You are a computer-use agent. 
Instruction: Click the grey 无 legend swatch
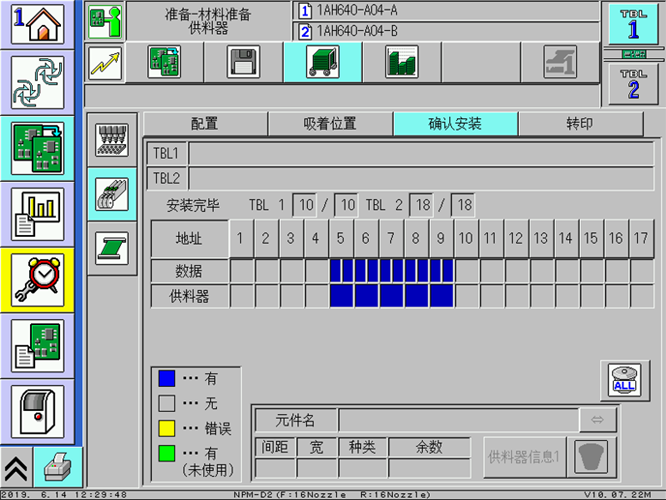point(166,403)
